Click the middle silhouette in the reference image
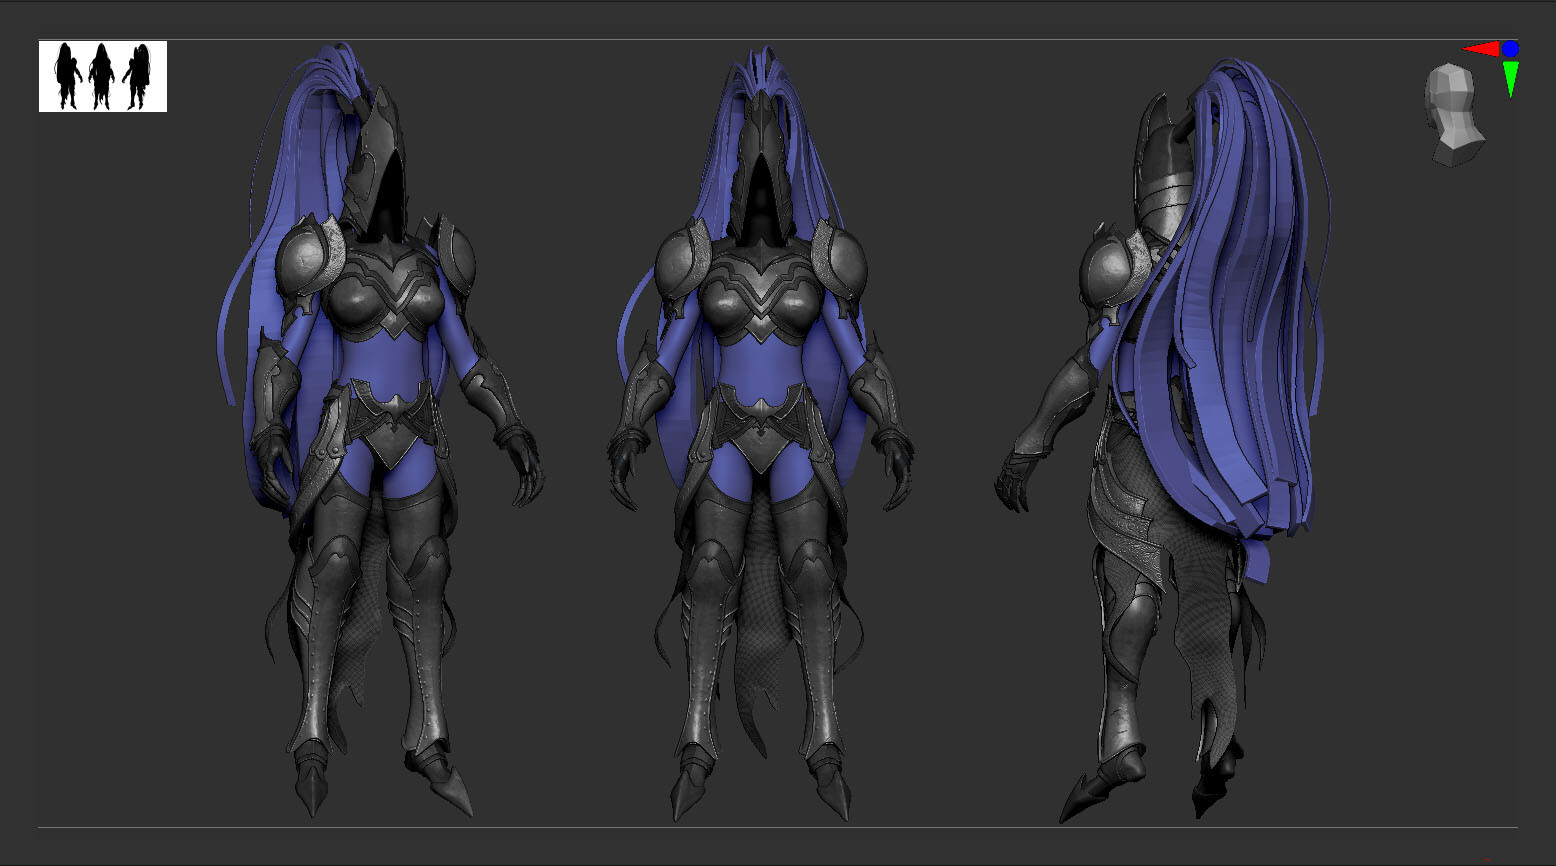The height and width of the screenshot is (866, 1556). [x=100, y=75]
